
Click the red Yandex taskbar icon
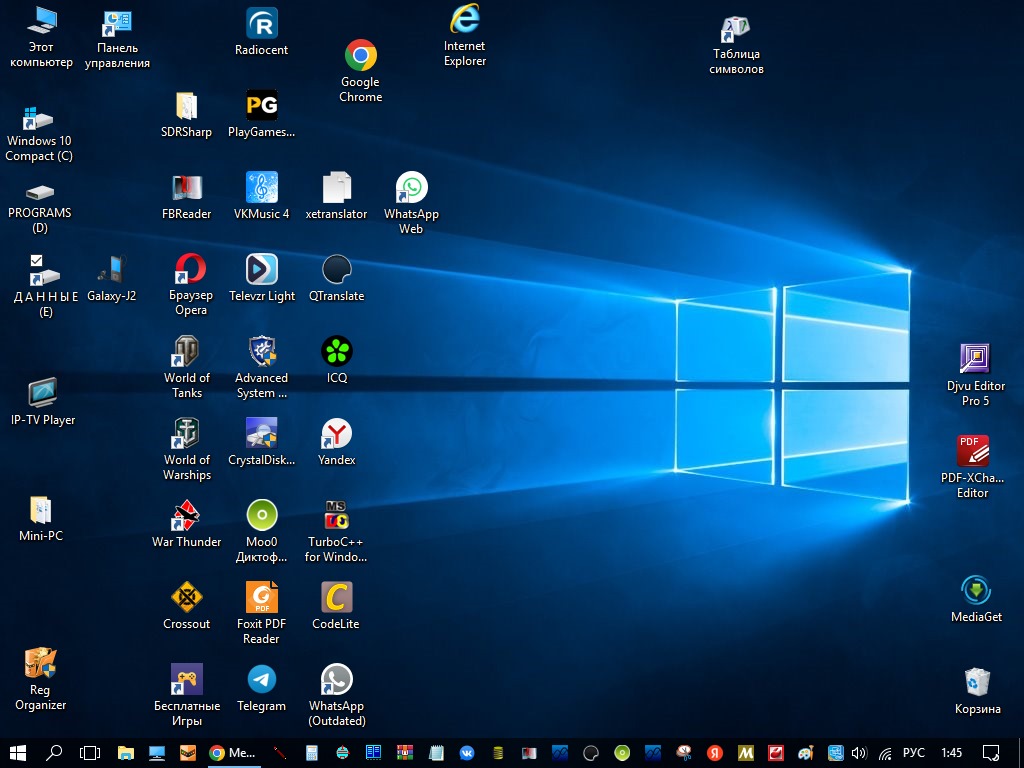point(715,753)
